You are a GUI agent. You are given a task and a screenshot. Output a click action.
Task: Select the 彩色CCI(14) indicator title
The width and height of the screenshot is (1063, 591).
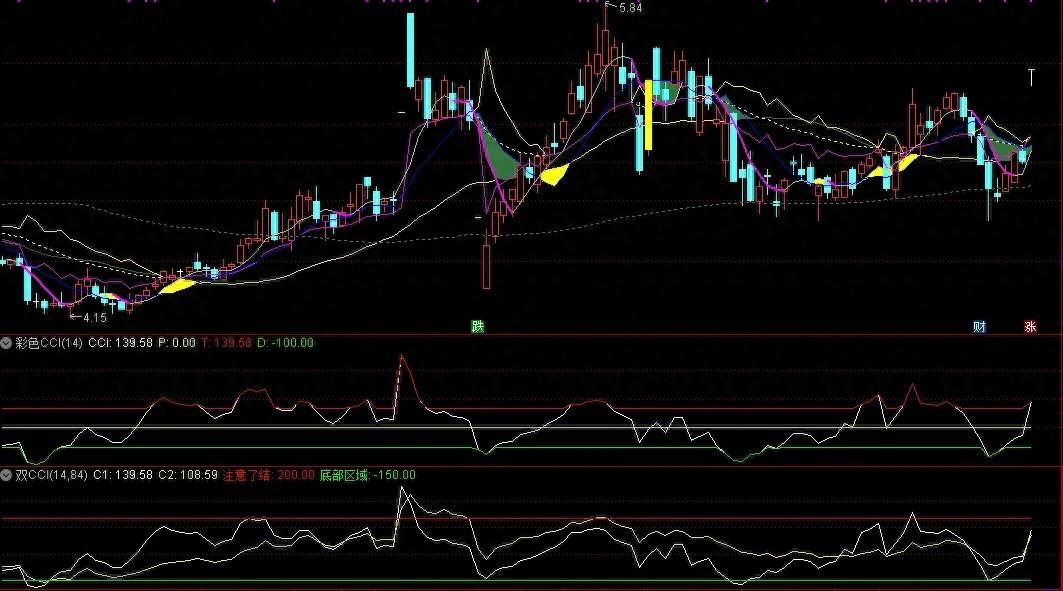point(48,343)
